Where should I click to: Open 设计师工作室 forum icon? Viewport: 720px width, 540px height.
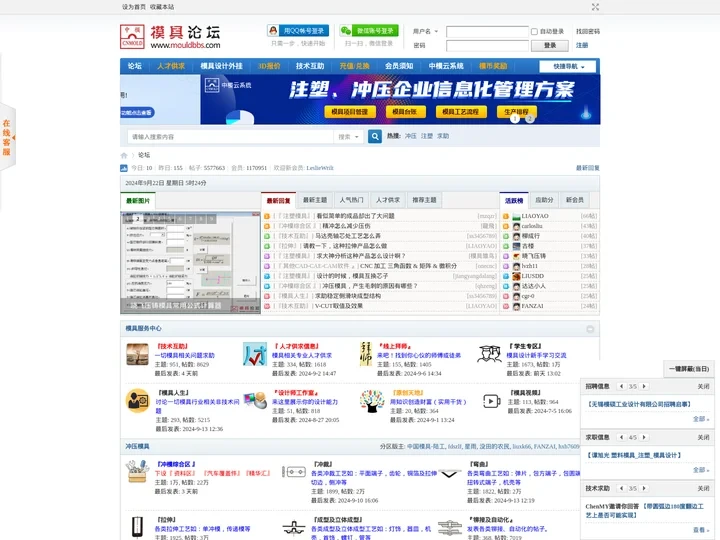[x=256, y=400]
